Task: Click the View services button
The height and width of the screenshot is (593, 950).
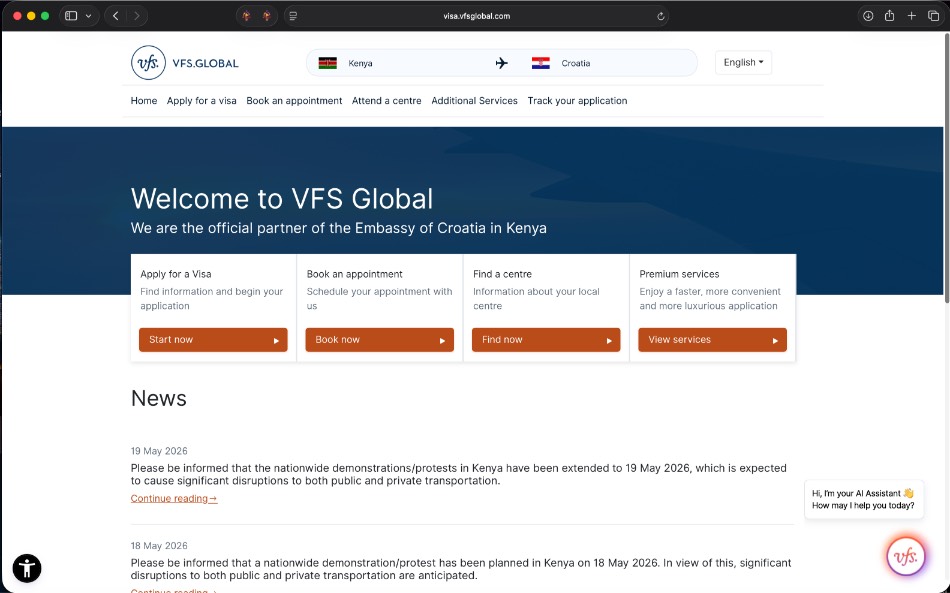Action: tap(712, 340)
